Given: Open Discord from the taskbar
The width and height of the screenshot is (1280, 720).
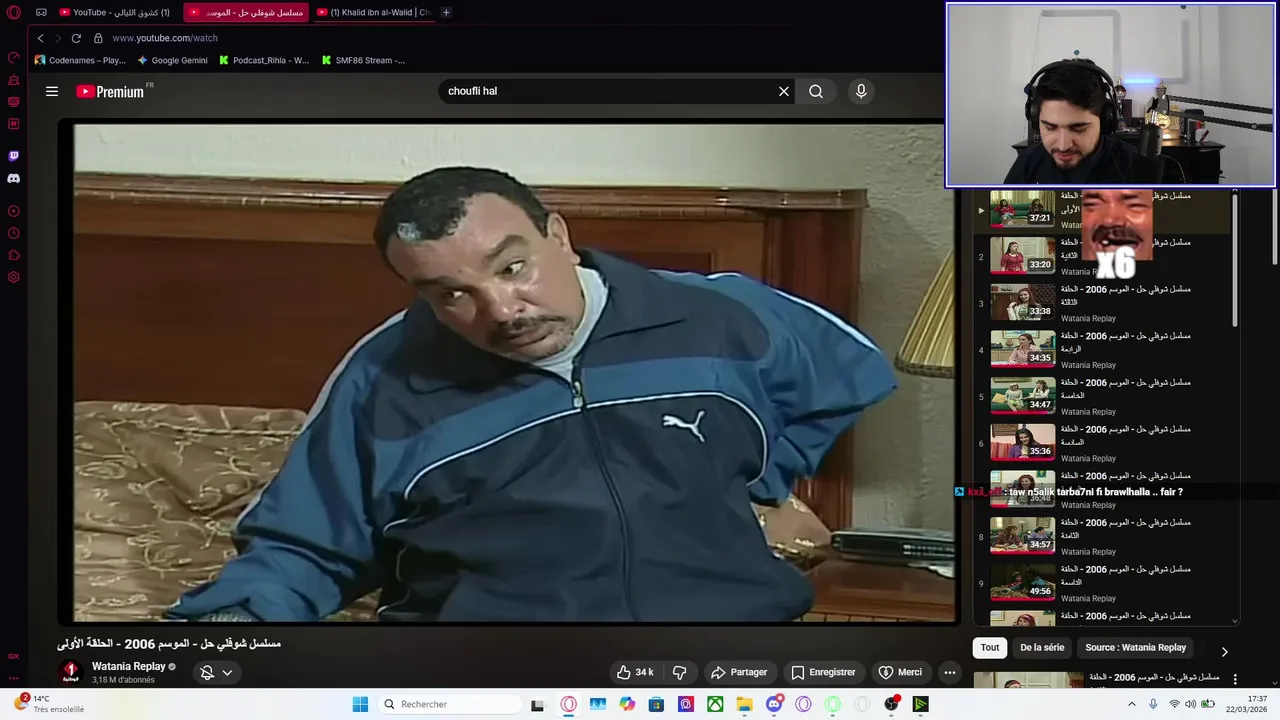Looking at the screenshot, I should pyautogui.click(x=774, y=704).
